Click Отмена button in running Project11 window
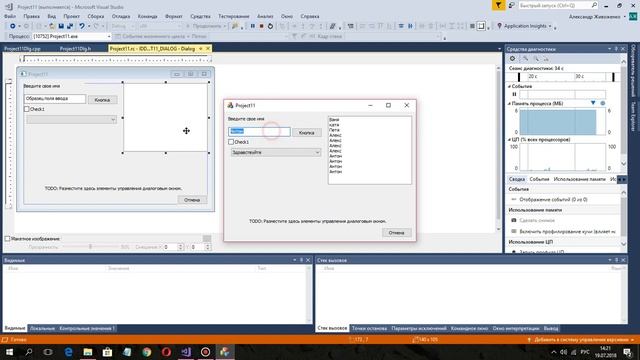Viewport: 640px width, 360px height. click(x=396, y=233)
